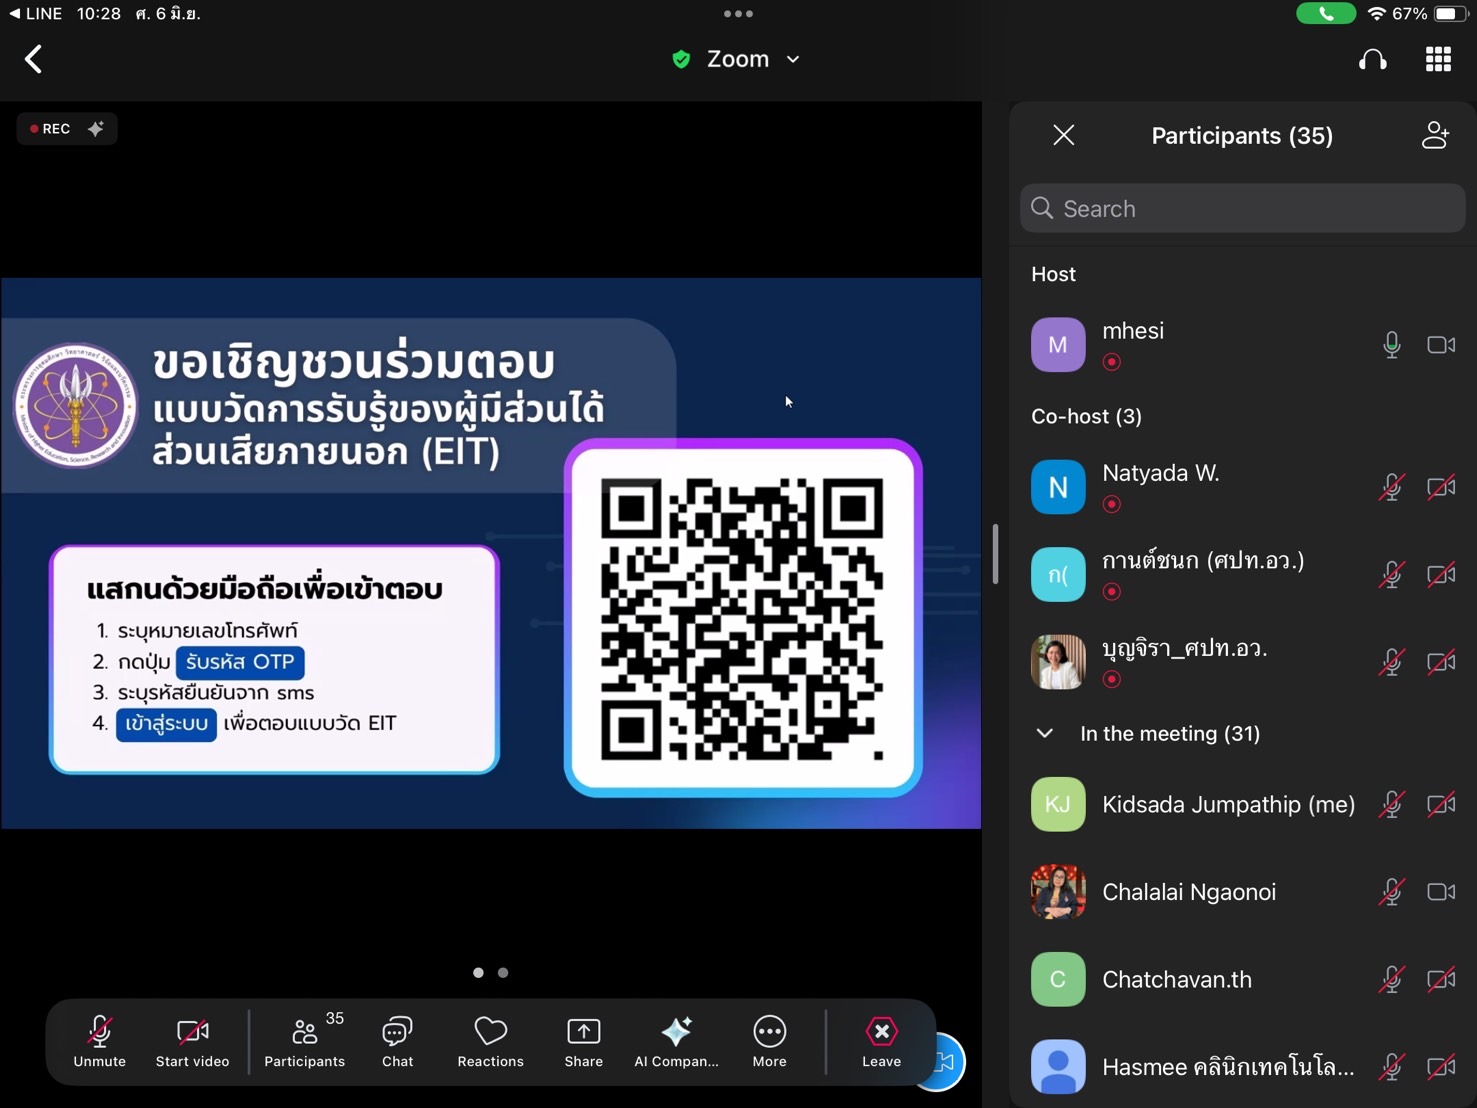Go back using the top-left arrow
The image size is (1477, 1108).
33,59
